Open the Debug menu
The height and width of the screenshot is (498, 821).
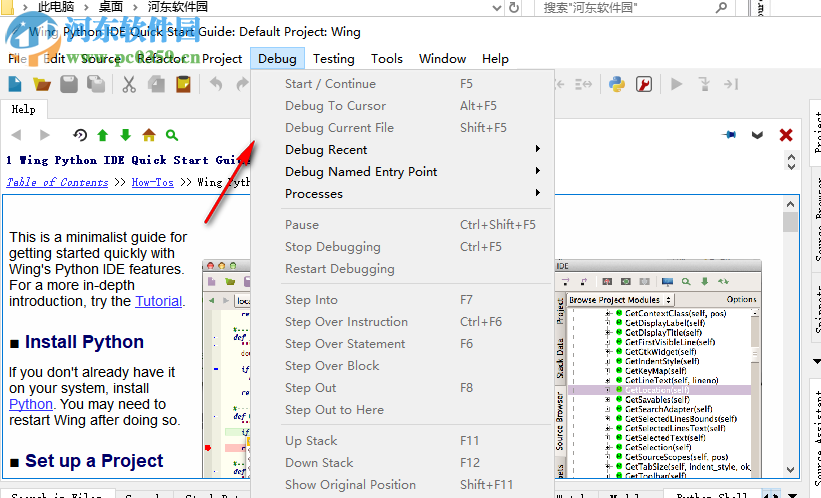tap(278, 59)
